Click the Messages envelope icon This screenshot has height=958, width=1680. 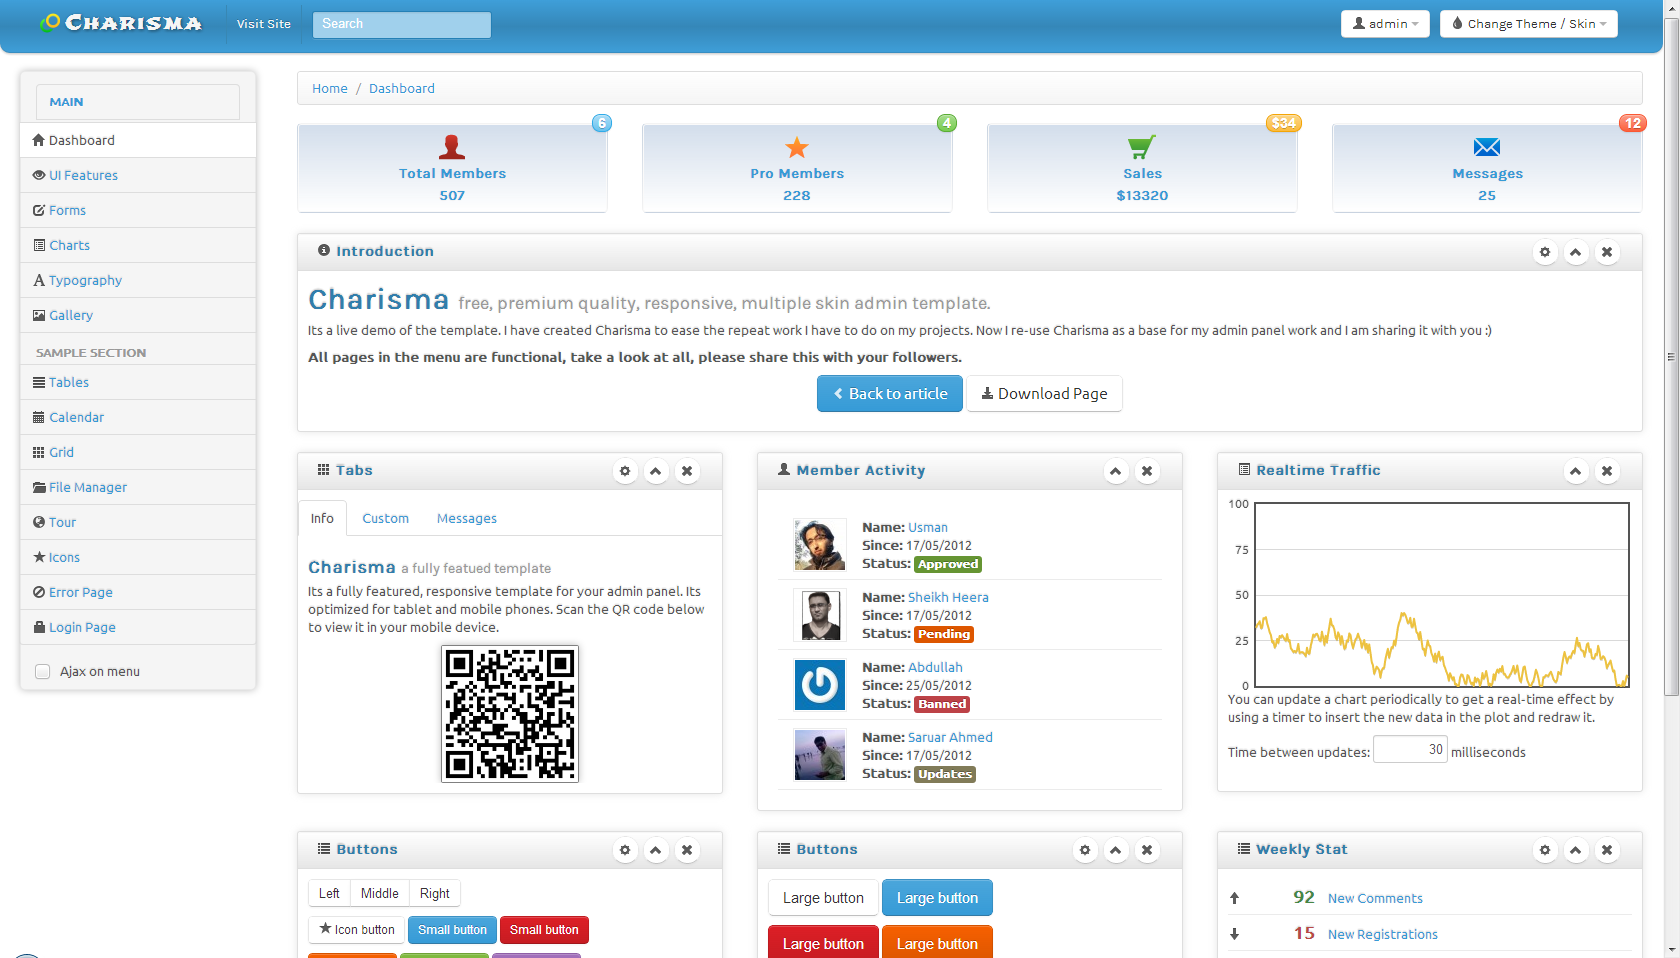(x=1487, y=147)
